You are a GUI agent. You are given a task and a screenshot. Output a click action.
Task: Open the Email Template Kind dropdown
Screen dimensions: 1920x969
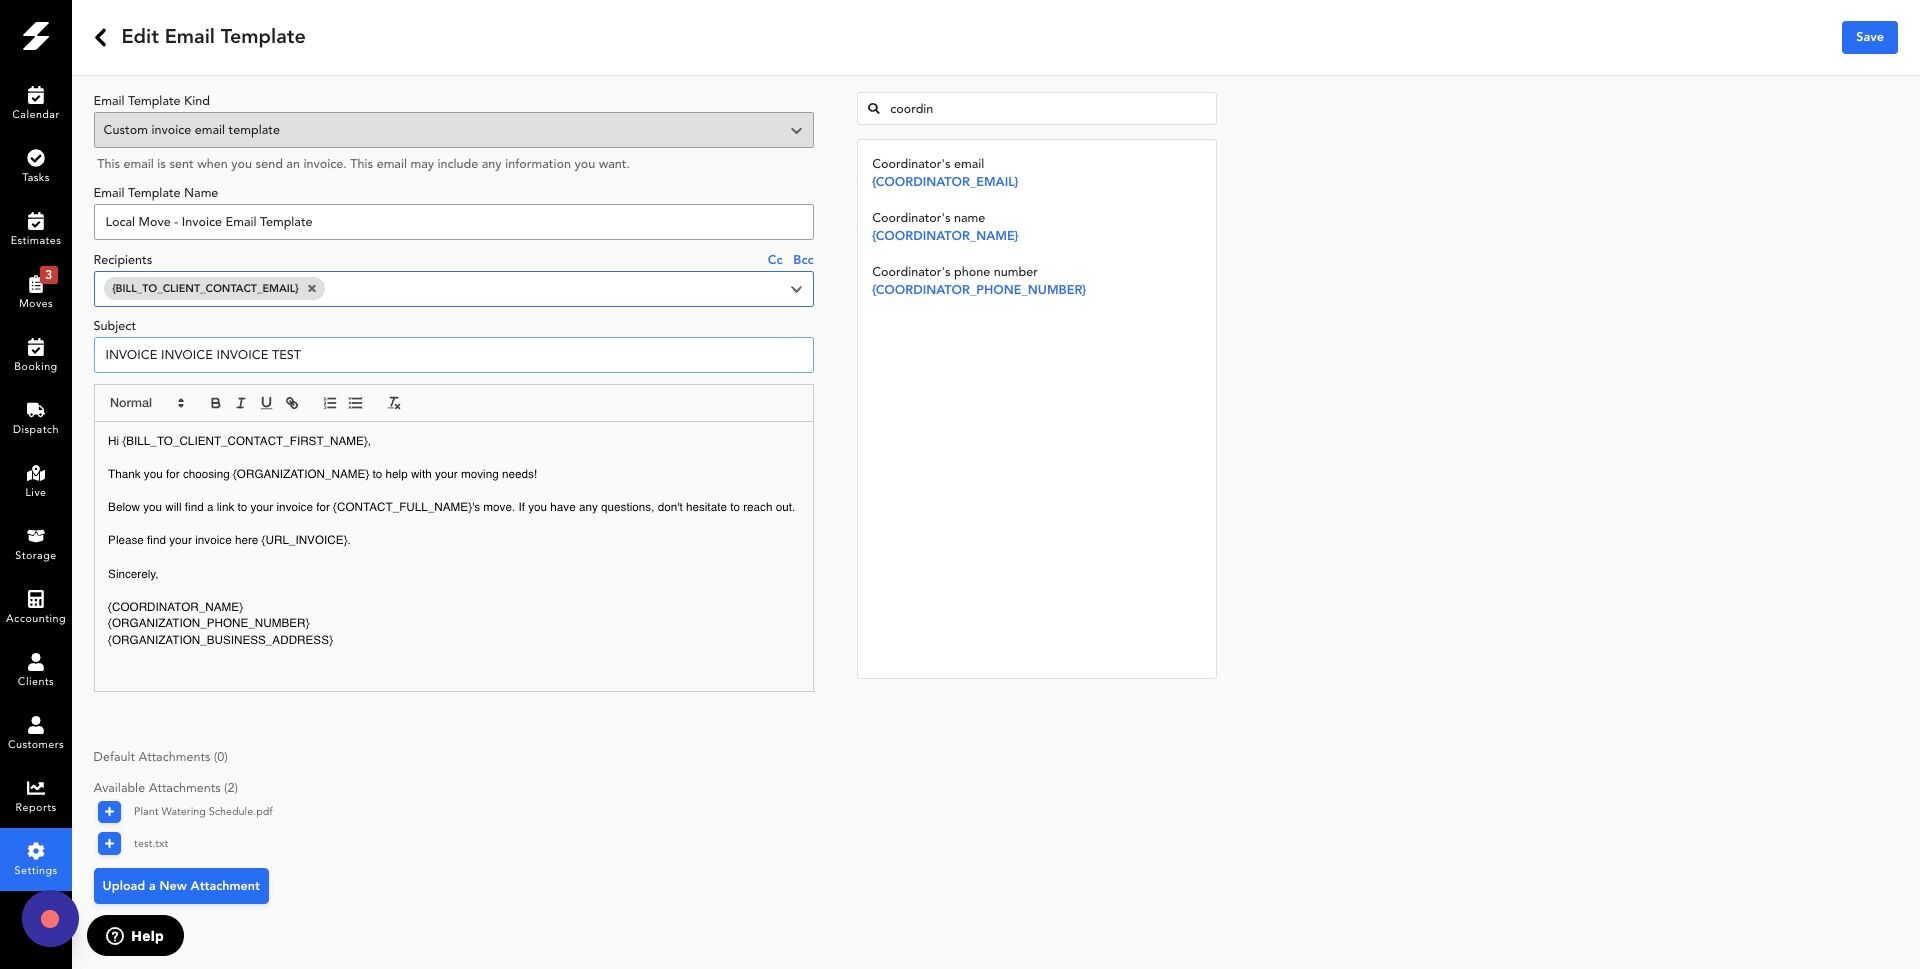click(x=453, y=130)
